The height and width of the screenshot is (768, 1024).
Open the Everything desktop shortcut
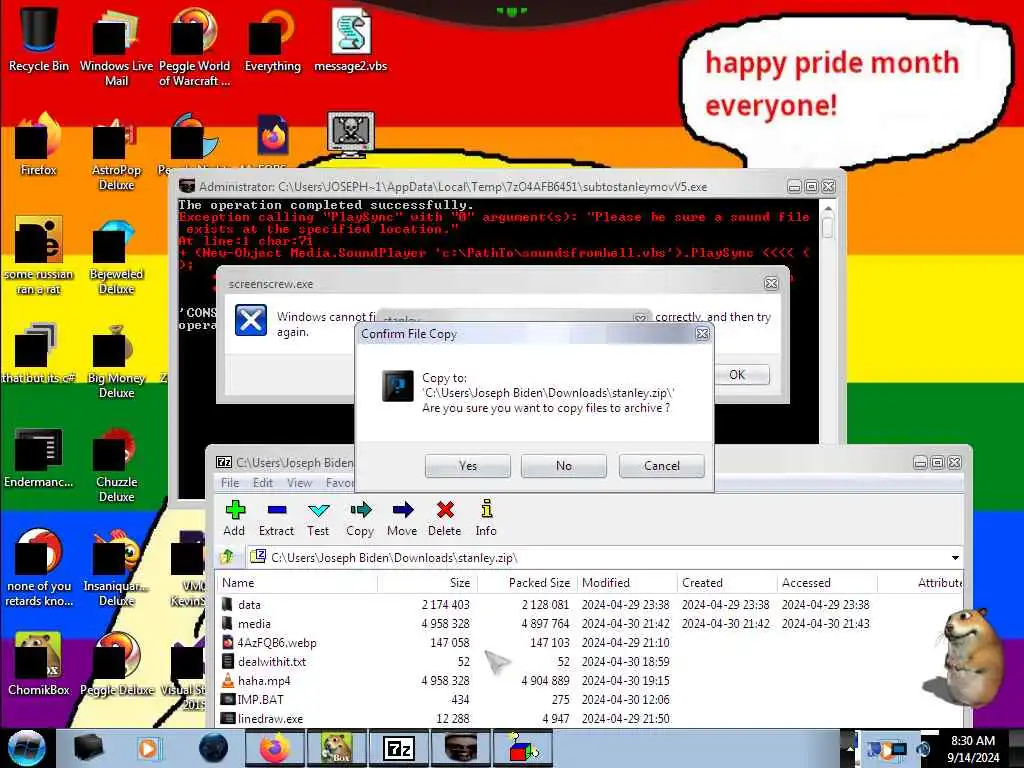coord(273,40)
